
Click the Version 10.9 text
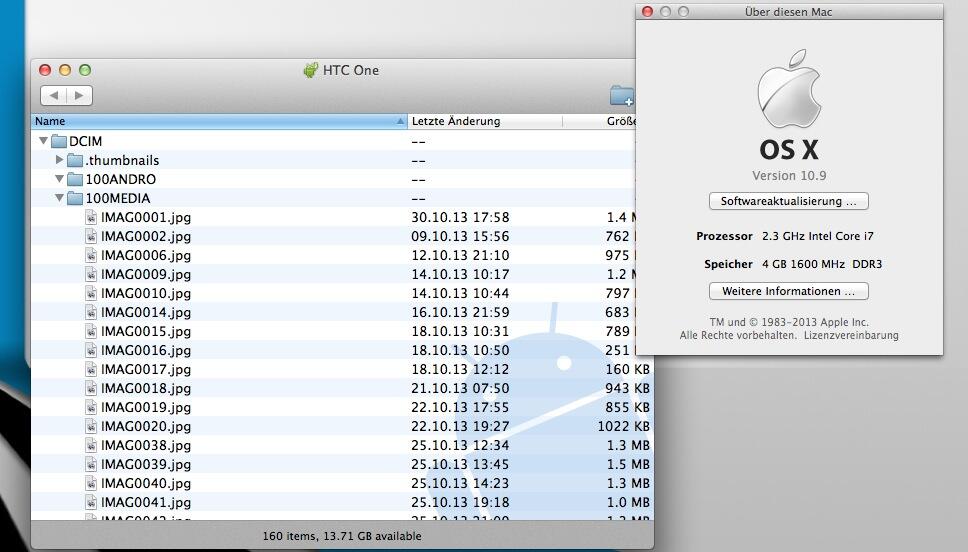click(789, 176)
